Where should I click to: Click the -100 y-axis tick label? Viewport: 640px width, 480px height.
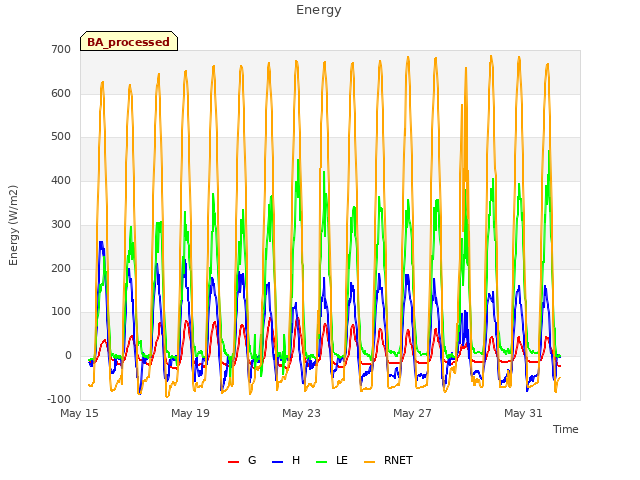[x=59, y=399]
